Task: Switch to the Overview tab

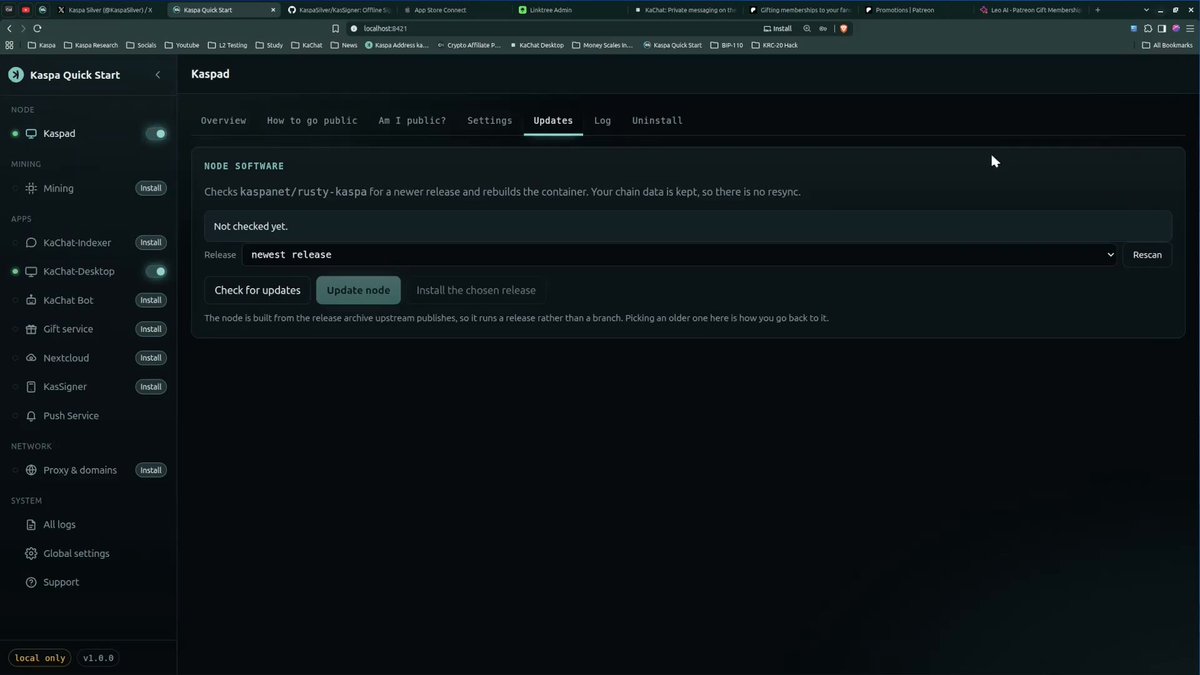Action: (223, 120)
